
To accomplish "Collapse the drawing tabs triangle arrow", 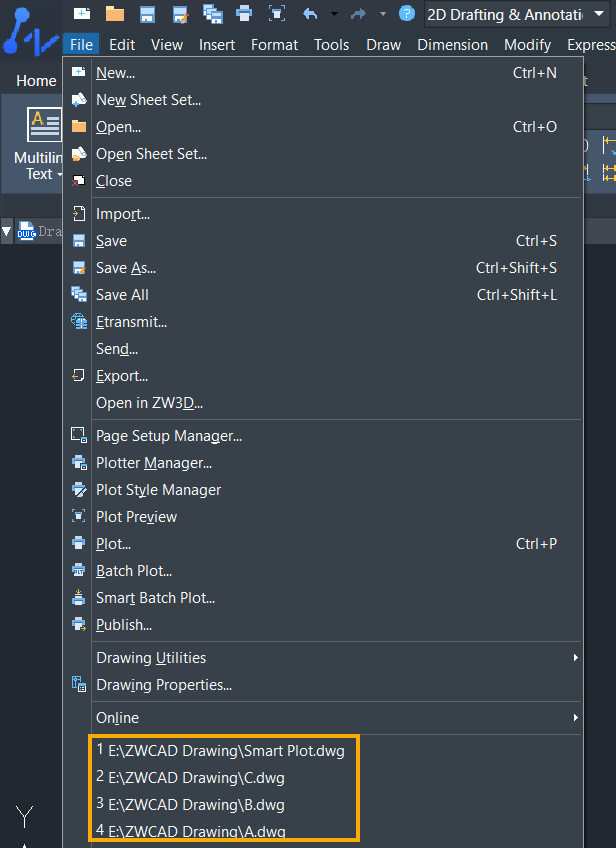I will click(x=6, y=231).
